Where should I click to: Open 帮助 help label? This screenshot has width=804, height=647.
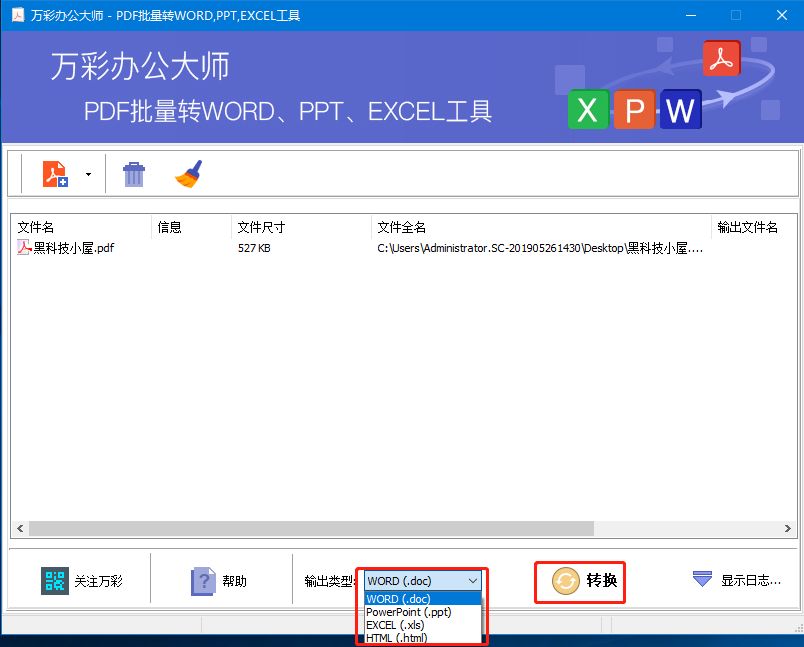point(234,581)
